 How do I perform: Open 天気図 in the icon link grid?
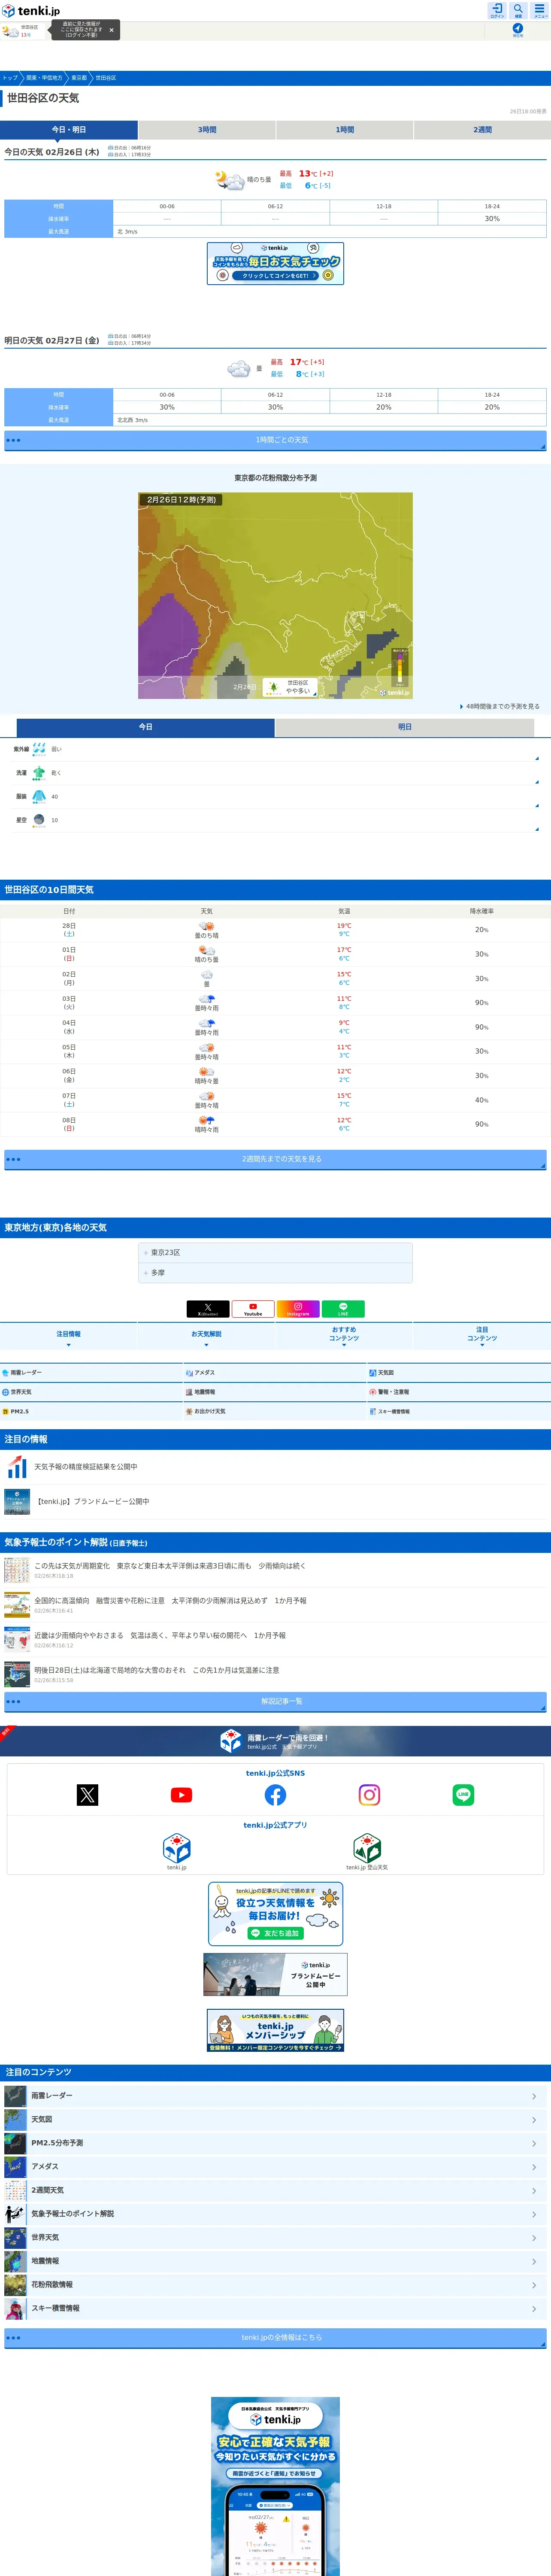coord(459,1372)
